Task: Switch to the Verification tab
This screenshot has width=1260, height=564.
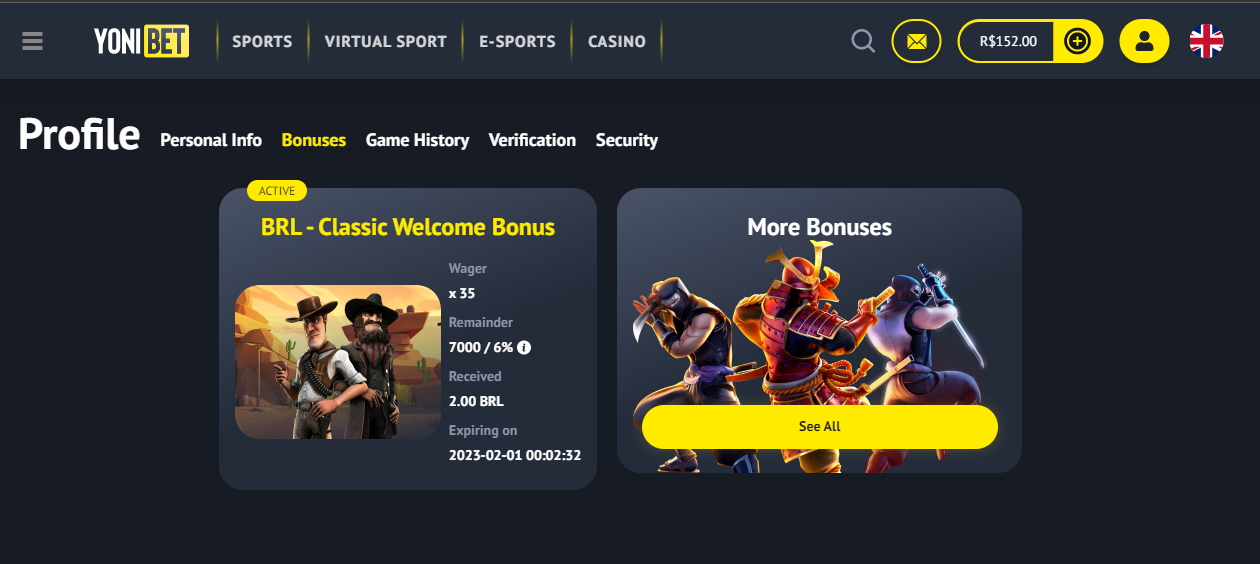Action: [x=532, y=140]
